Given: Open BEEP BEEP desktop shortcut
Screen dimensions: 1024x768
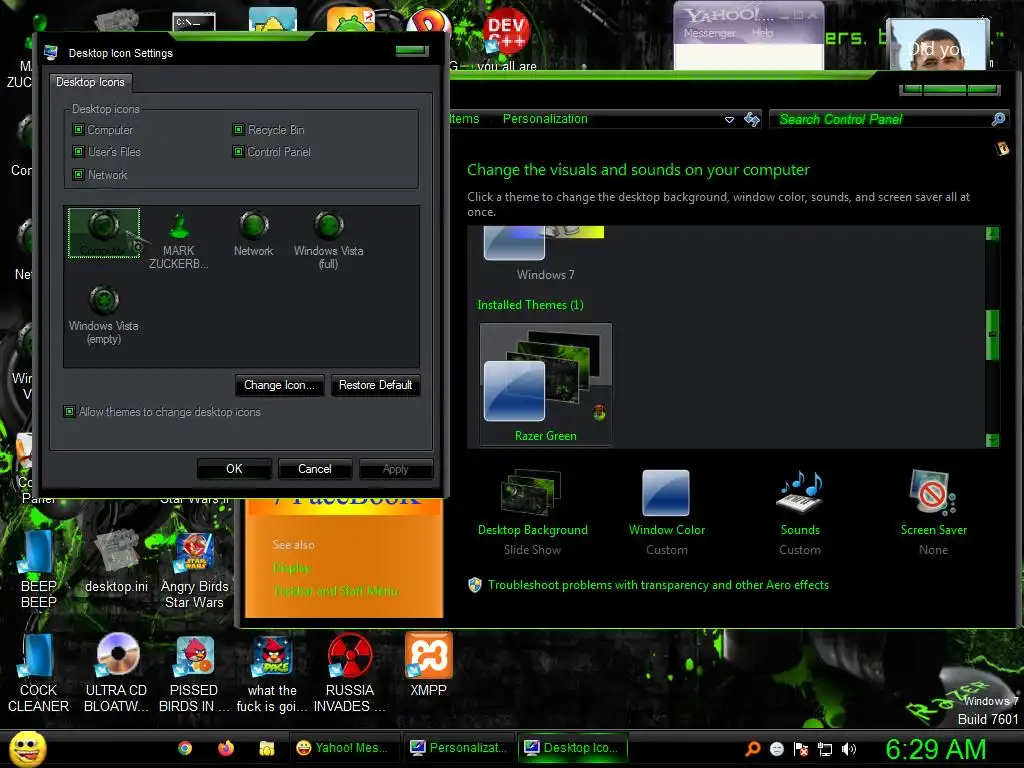Looking at the screenshot, I should [x=38, y=569].
